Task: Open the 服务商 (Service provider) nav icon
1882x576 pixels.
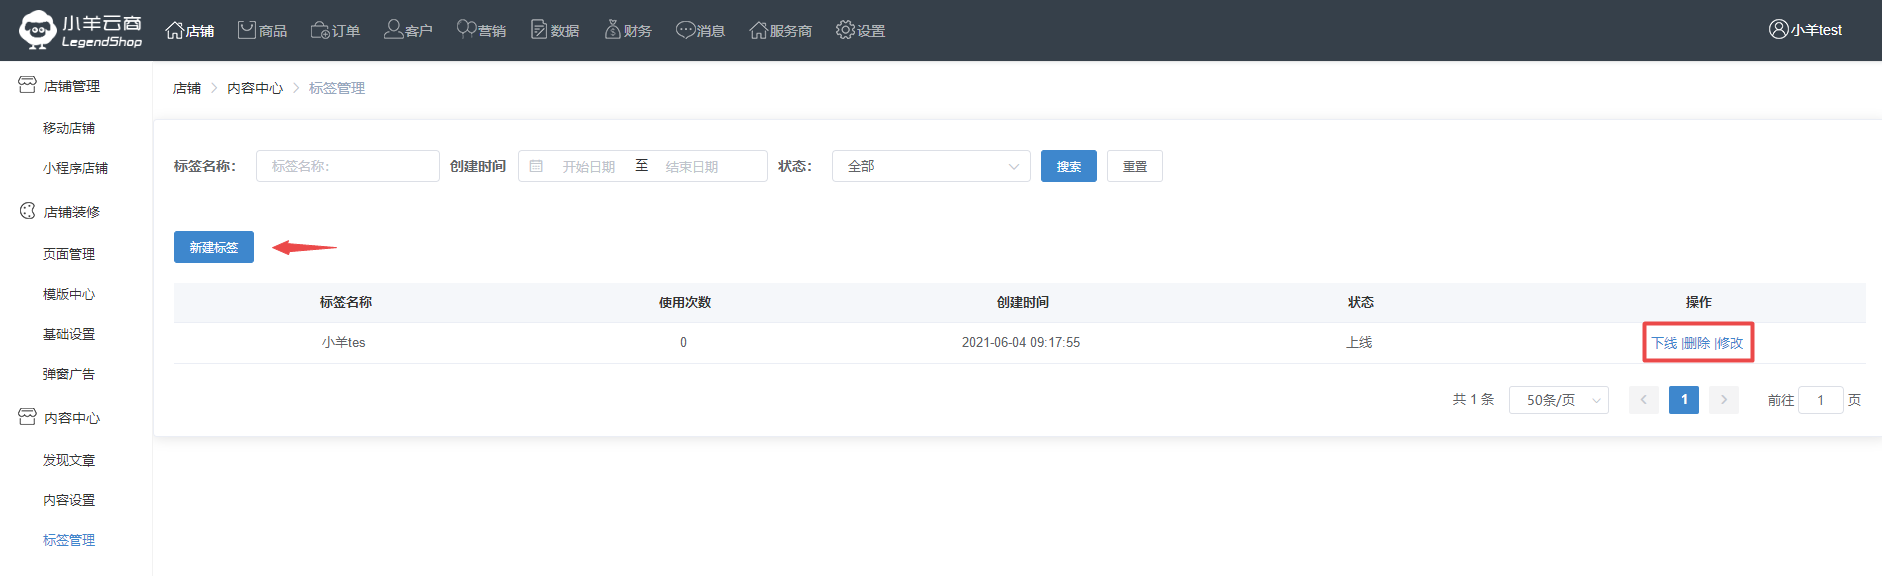Action: click(759, 30)
